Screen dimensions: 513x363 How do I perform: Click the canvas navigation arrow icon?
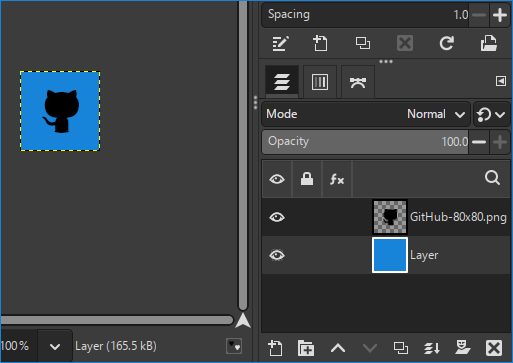[243, 321]
